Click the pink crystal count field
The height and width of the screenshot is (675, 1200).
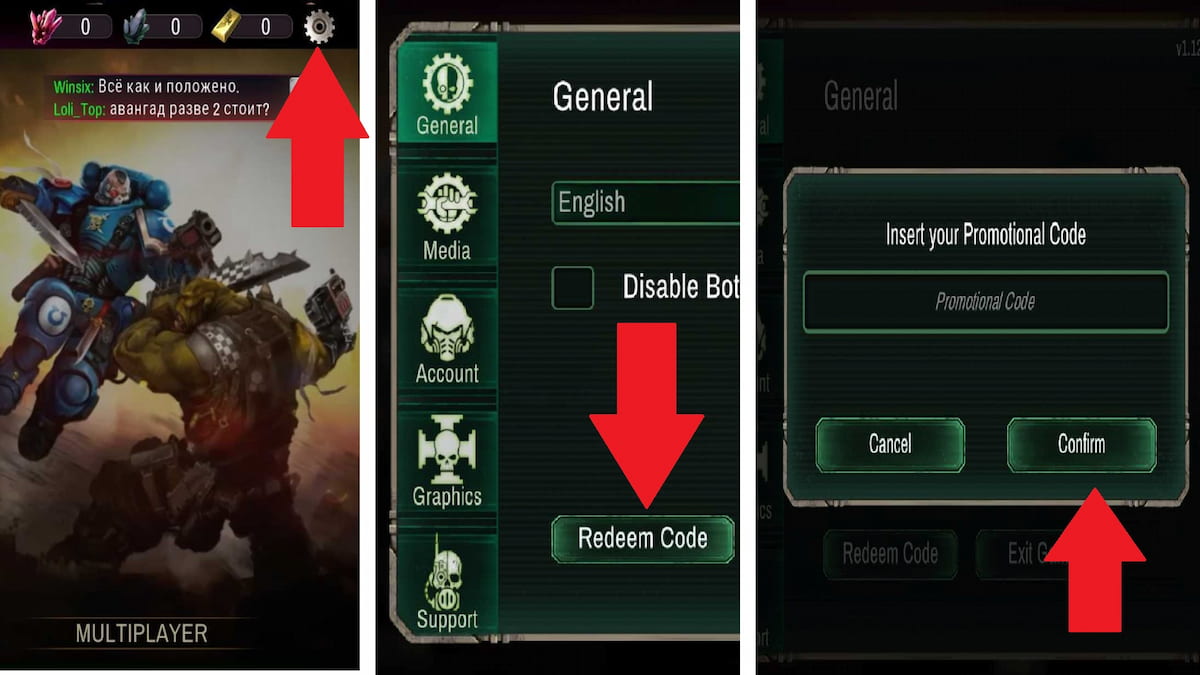pyautogui.click(x=84, y=27)
